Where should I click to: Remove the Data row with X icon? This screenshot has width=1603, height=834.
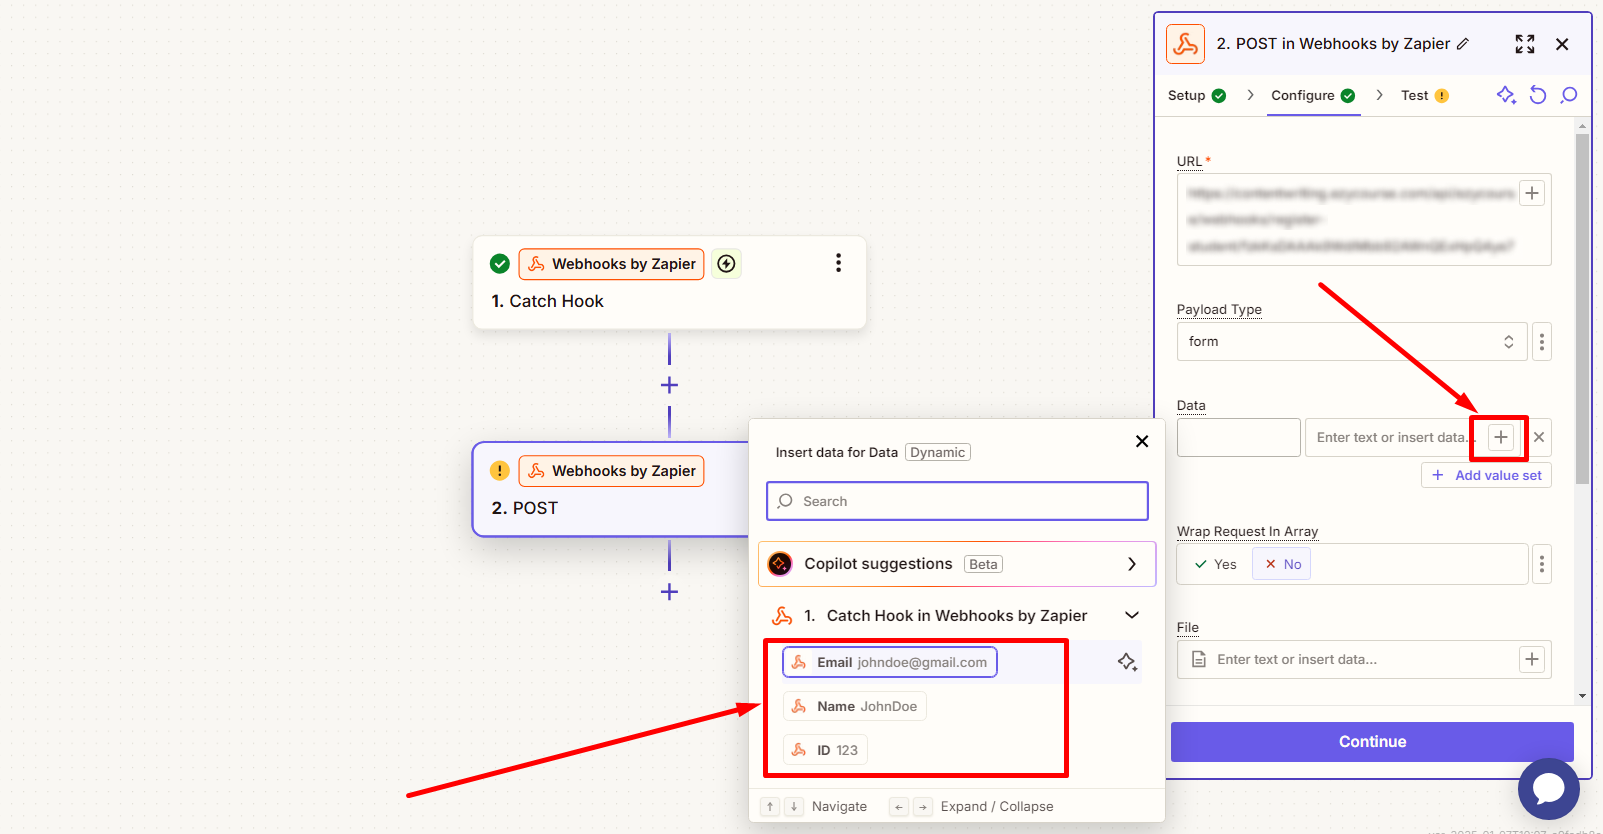pyautogui.click(x=1539, y=437)
